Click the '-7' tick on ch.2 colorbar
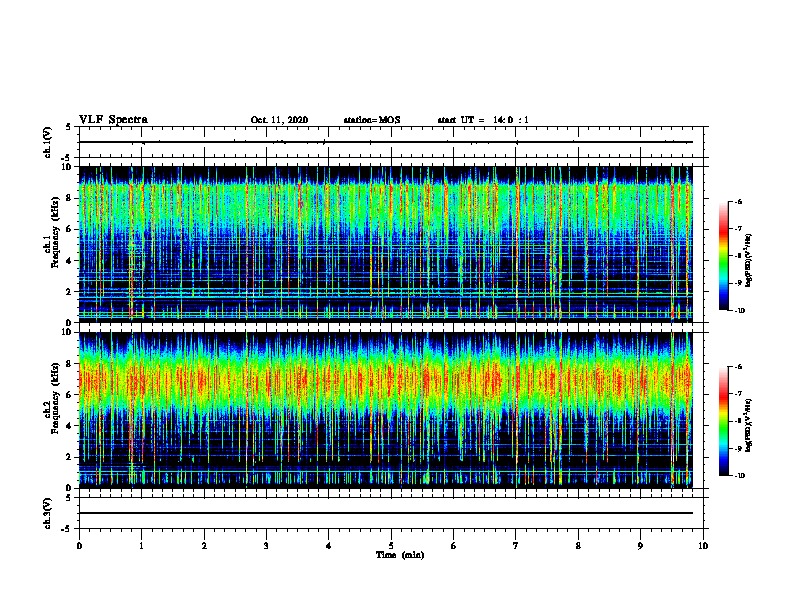 [738, 394]
